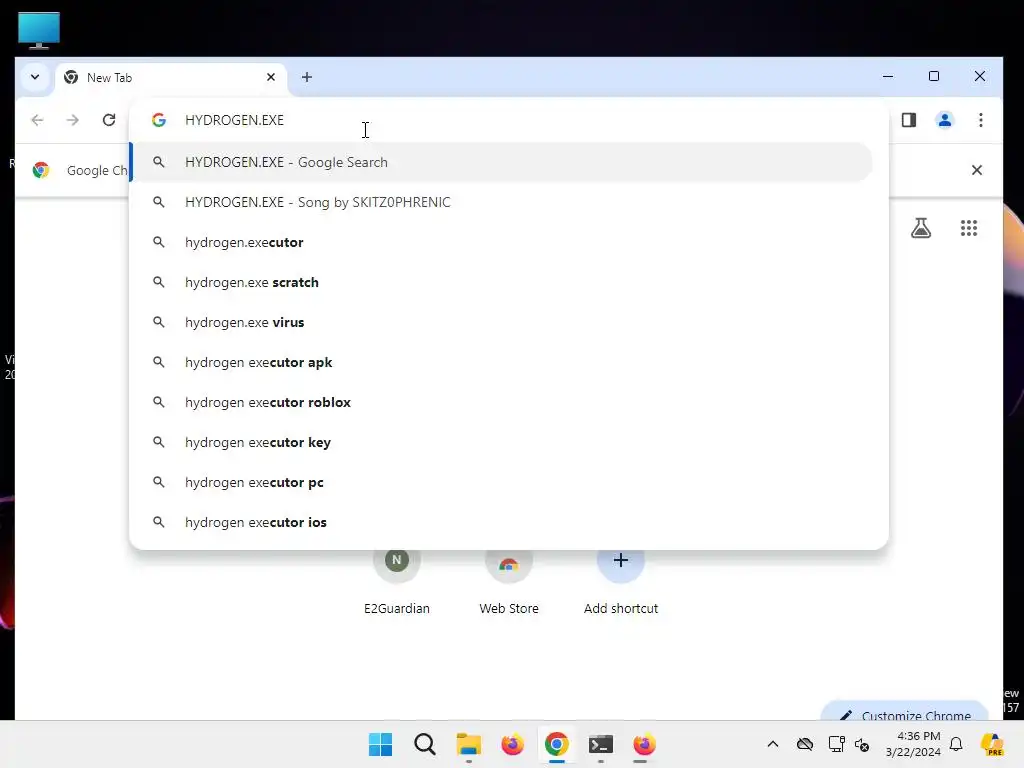Open the Chrome Labs flask icon

(x=921, y=228)
